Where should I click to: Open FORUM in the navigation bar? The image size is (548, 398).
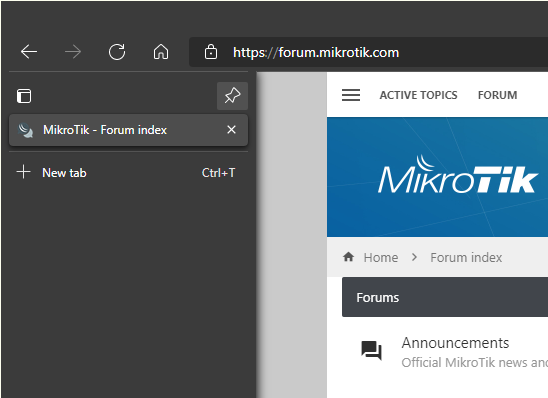point(497,95)
